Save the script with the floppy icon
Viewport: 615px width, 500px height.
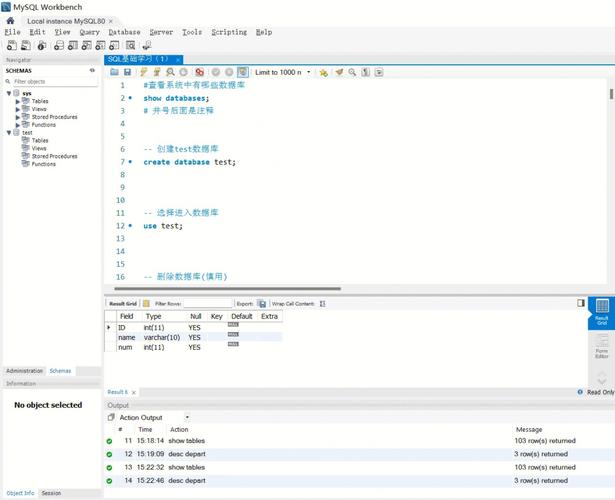coord(127,72)
